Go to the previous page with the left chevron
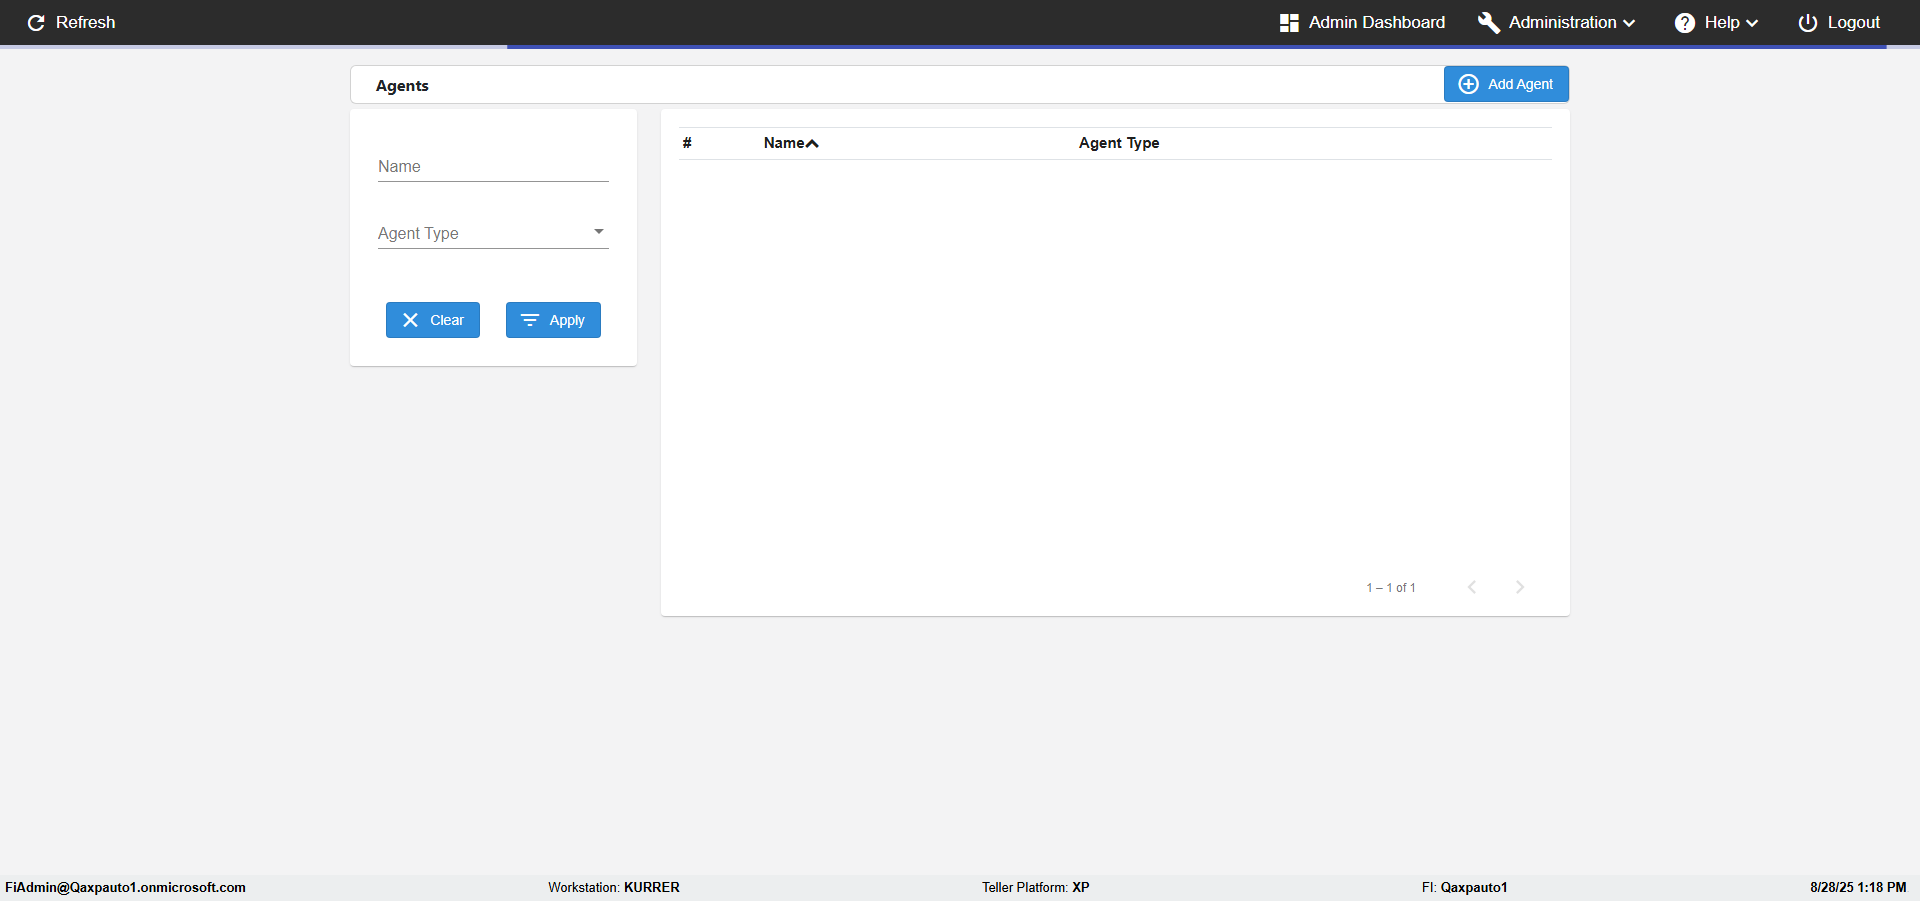The width and height of the screenshot is (1920, 901). (1472, 587)
